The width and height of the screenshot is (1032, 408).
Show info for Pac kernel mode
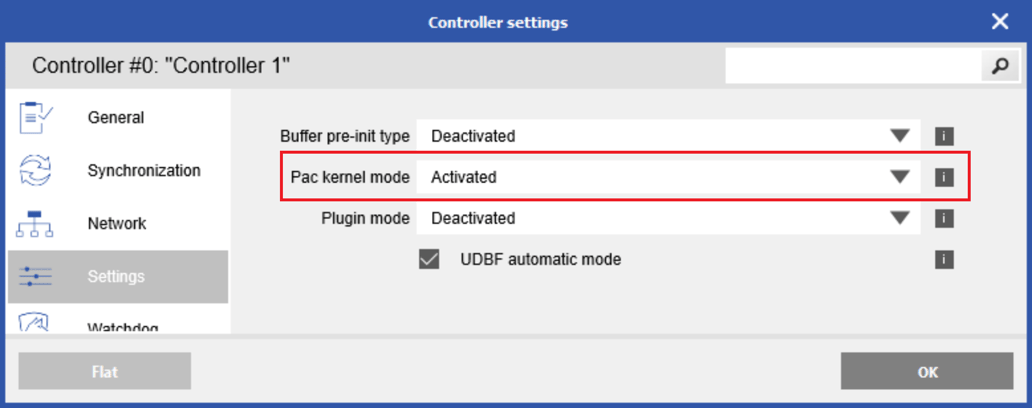pyautogui.click(x=944, y=177)
